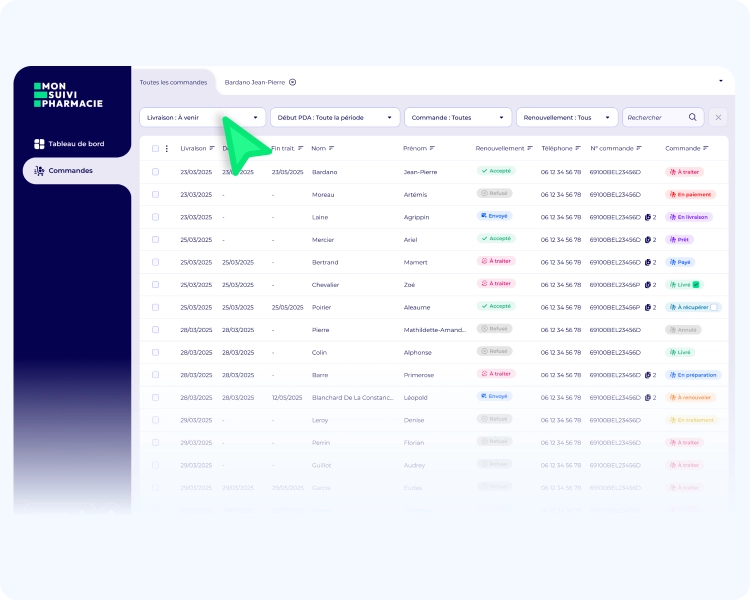750x600 pixels.
Task: Open the Livraison : À venir dropdown
Action: click(x=203, y=117)
